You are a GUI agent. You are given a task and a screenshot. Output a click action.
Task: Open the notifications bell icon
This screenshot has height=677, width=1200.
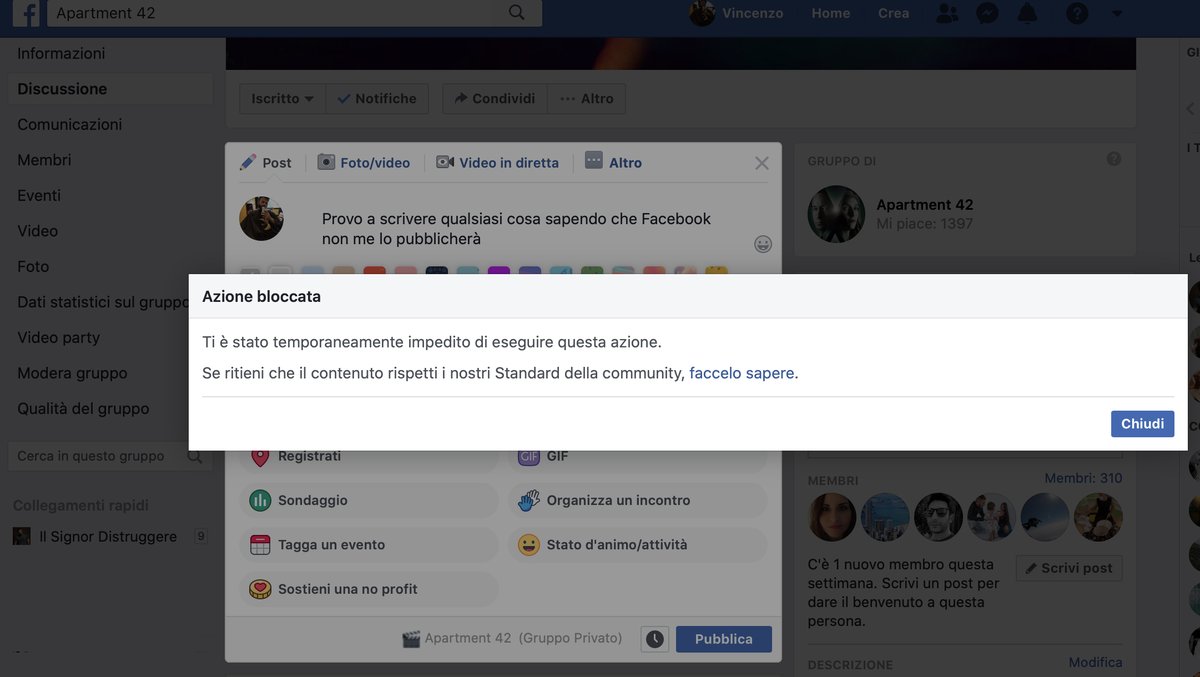[1027, 13]
